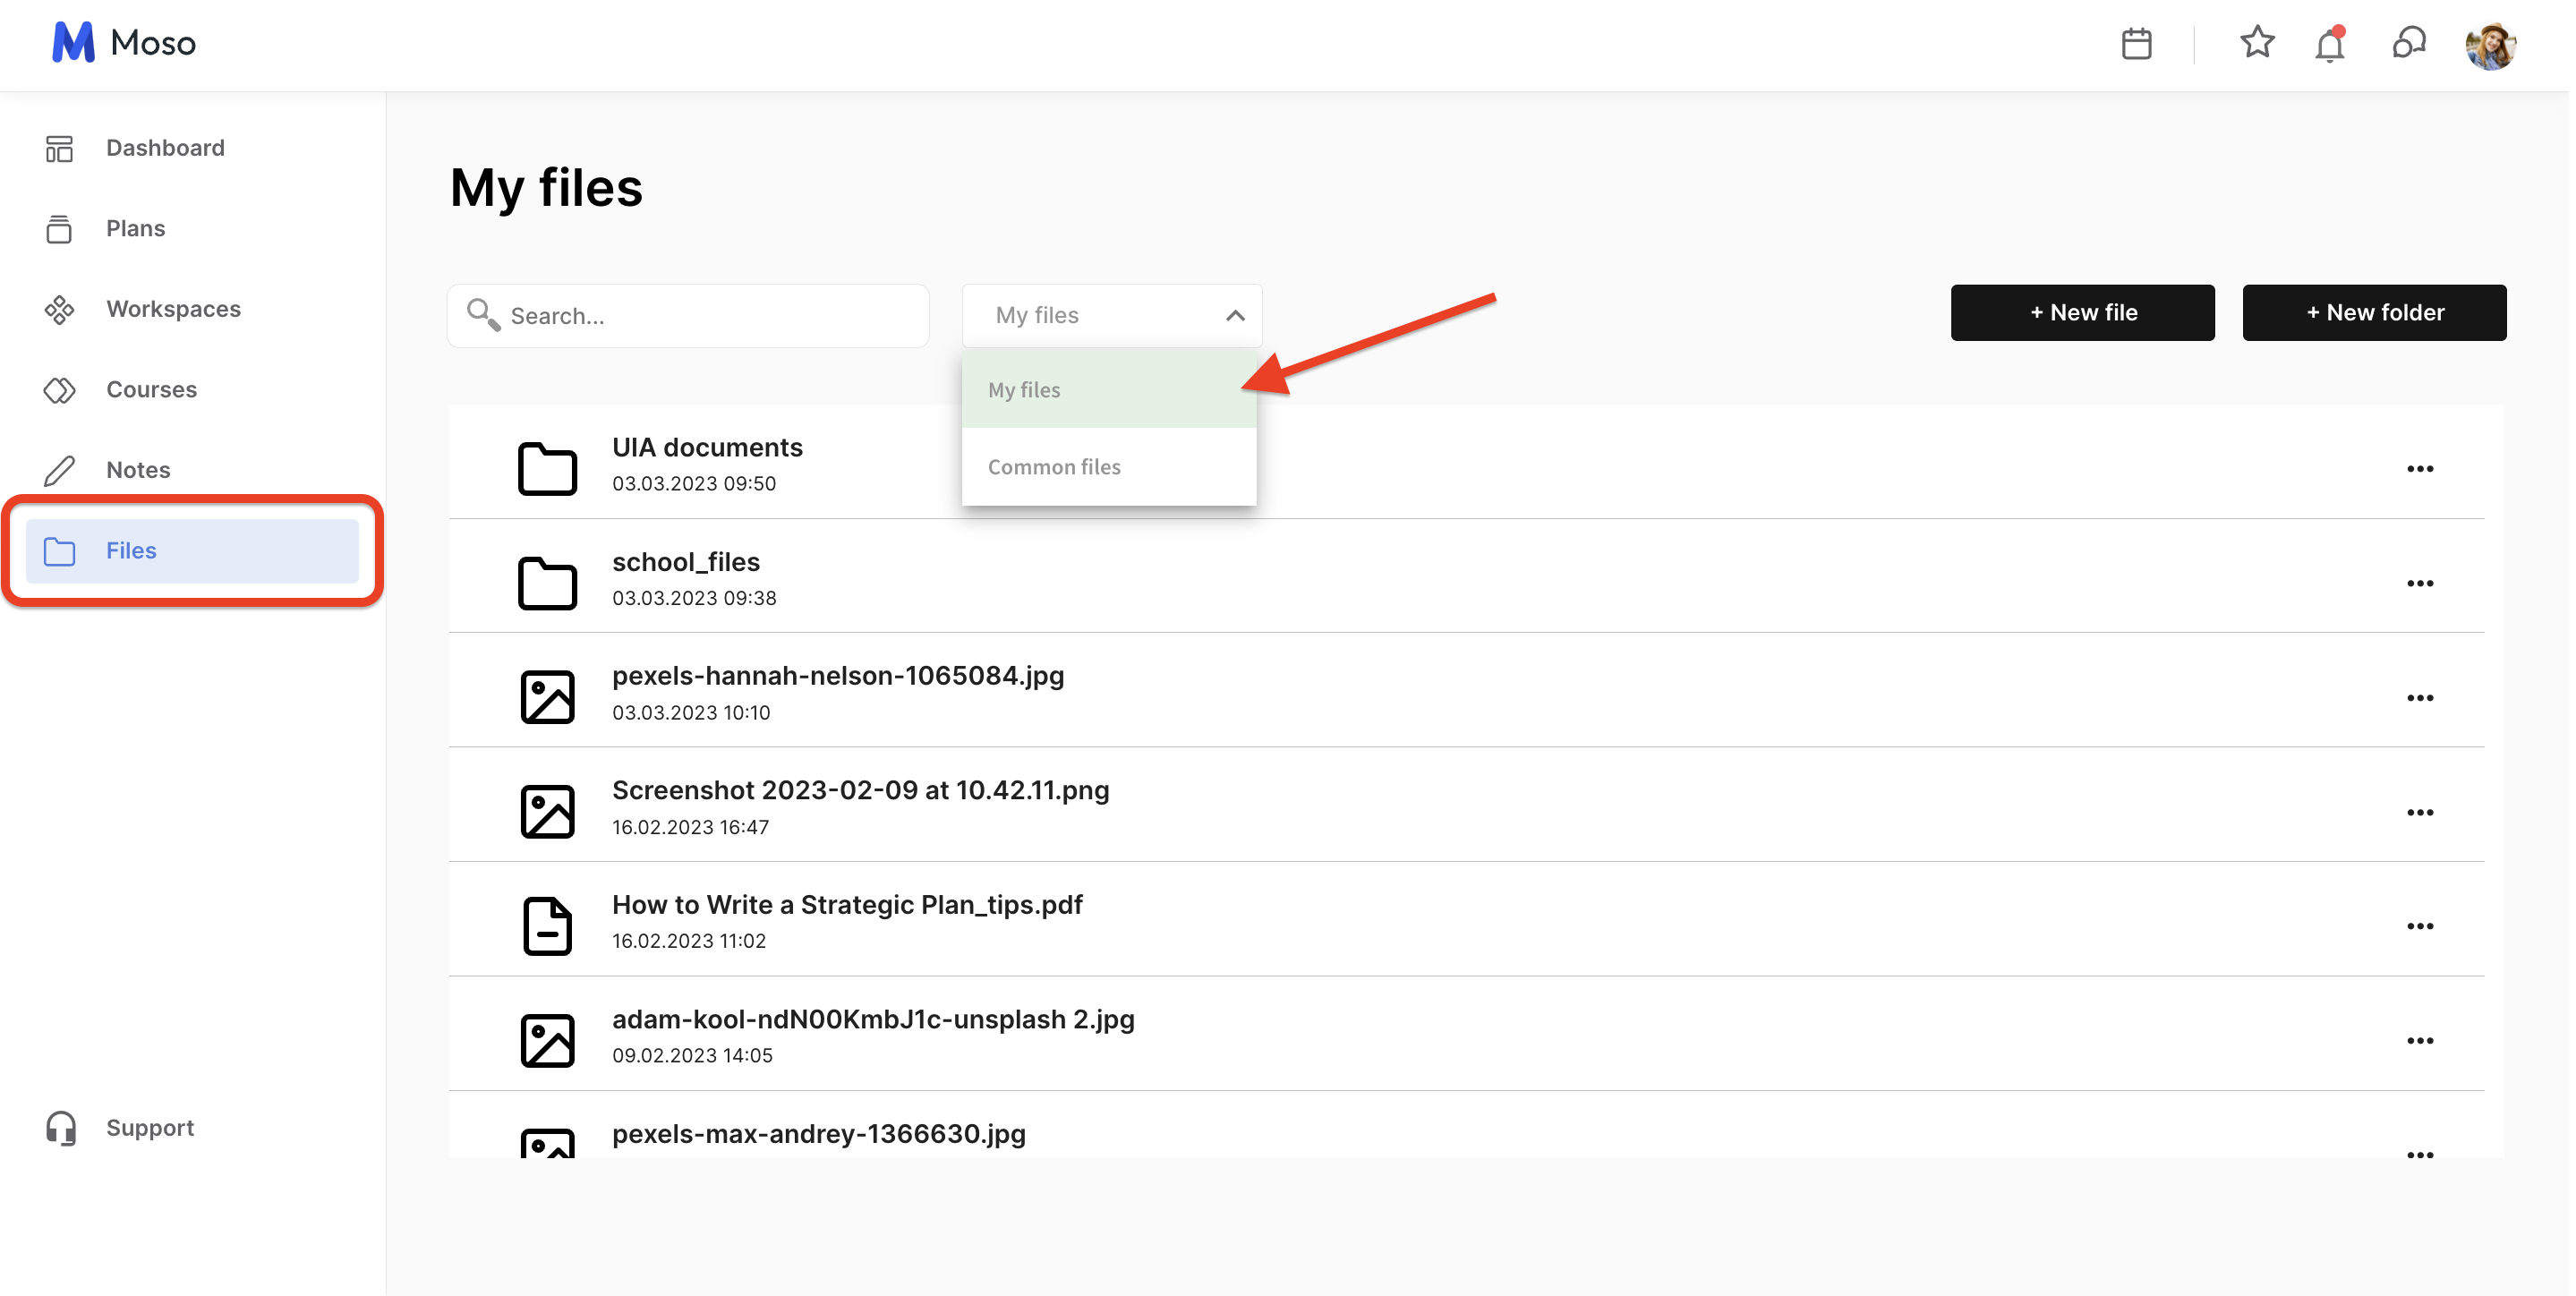Open the calendar icon in header
2576x1296 pixels.
point(2136,44)
